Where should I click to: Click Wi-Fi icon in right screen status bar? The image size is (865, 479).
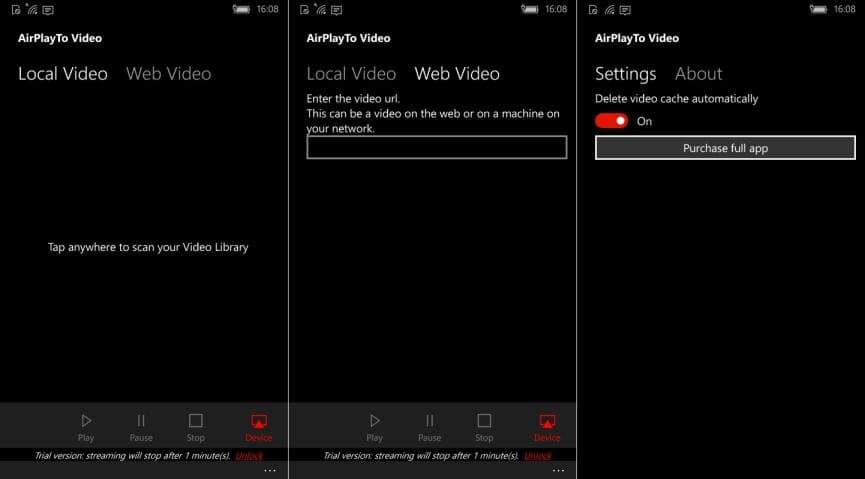pos(610,9)
